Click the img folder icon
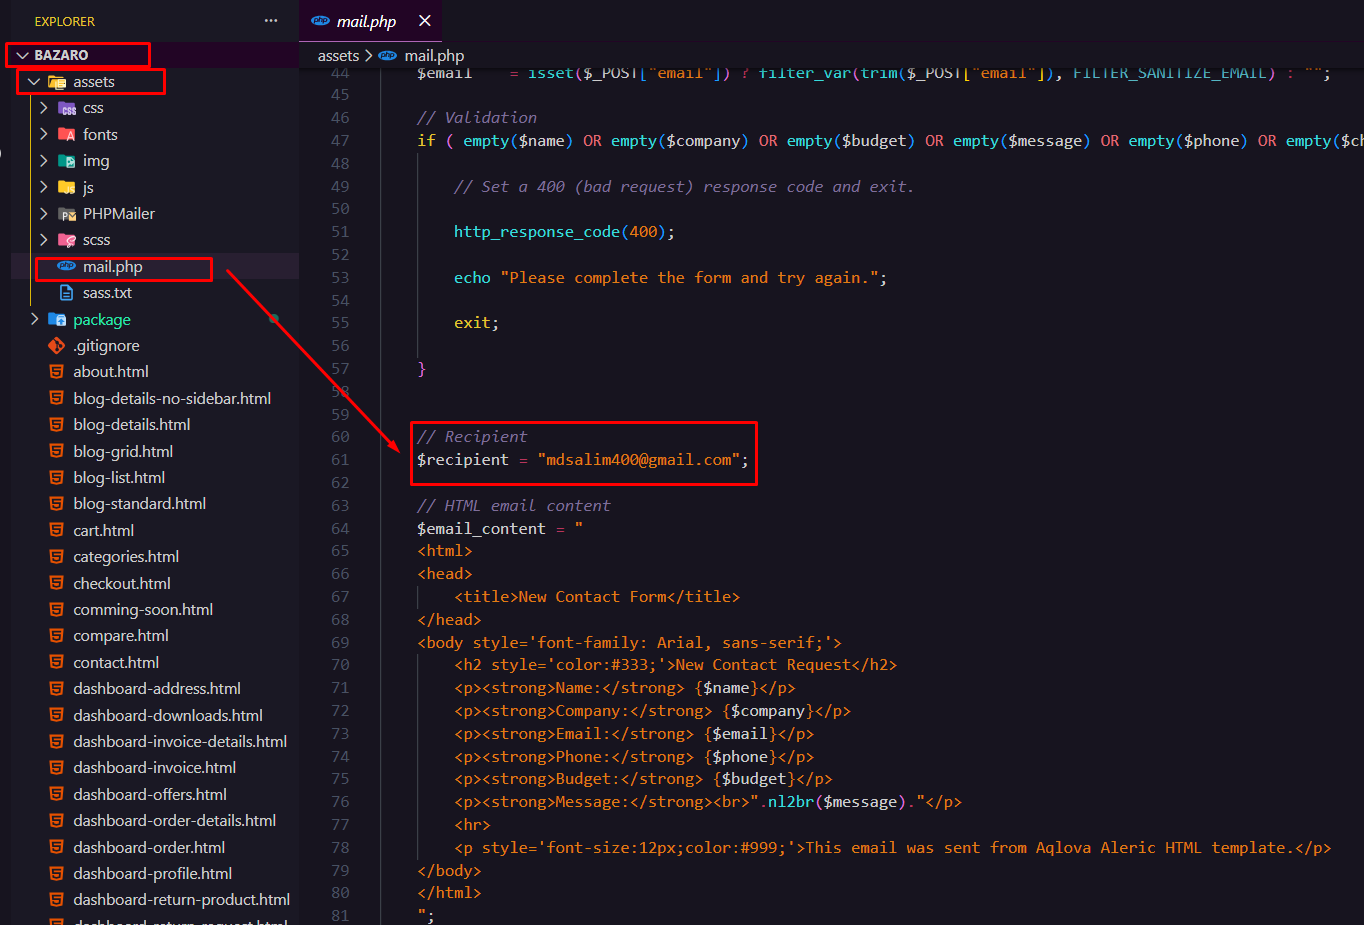Screen dimensions: 1364x925 pos(67,161)
